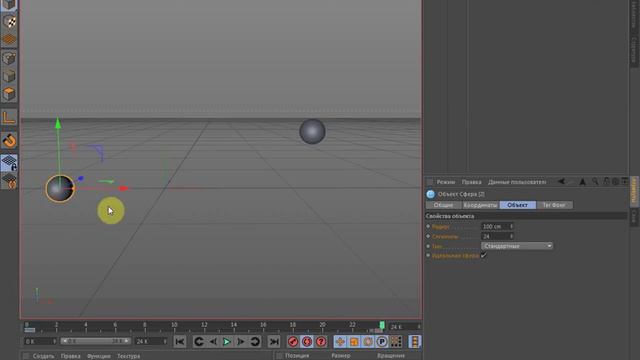
Task: Switch to the Общие tab
Action: point(443,205)
